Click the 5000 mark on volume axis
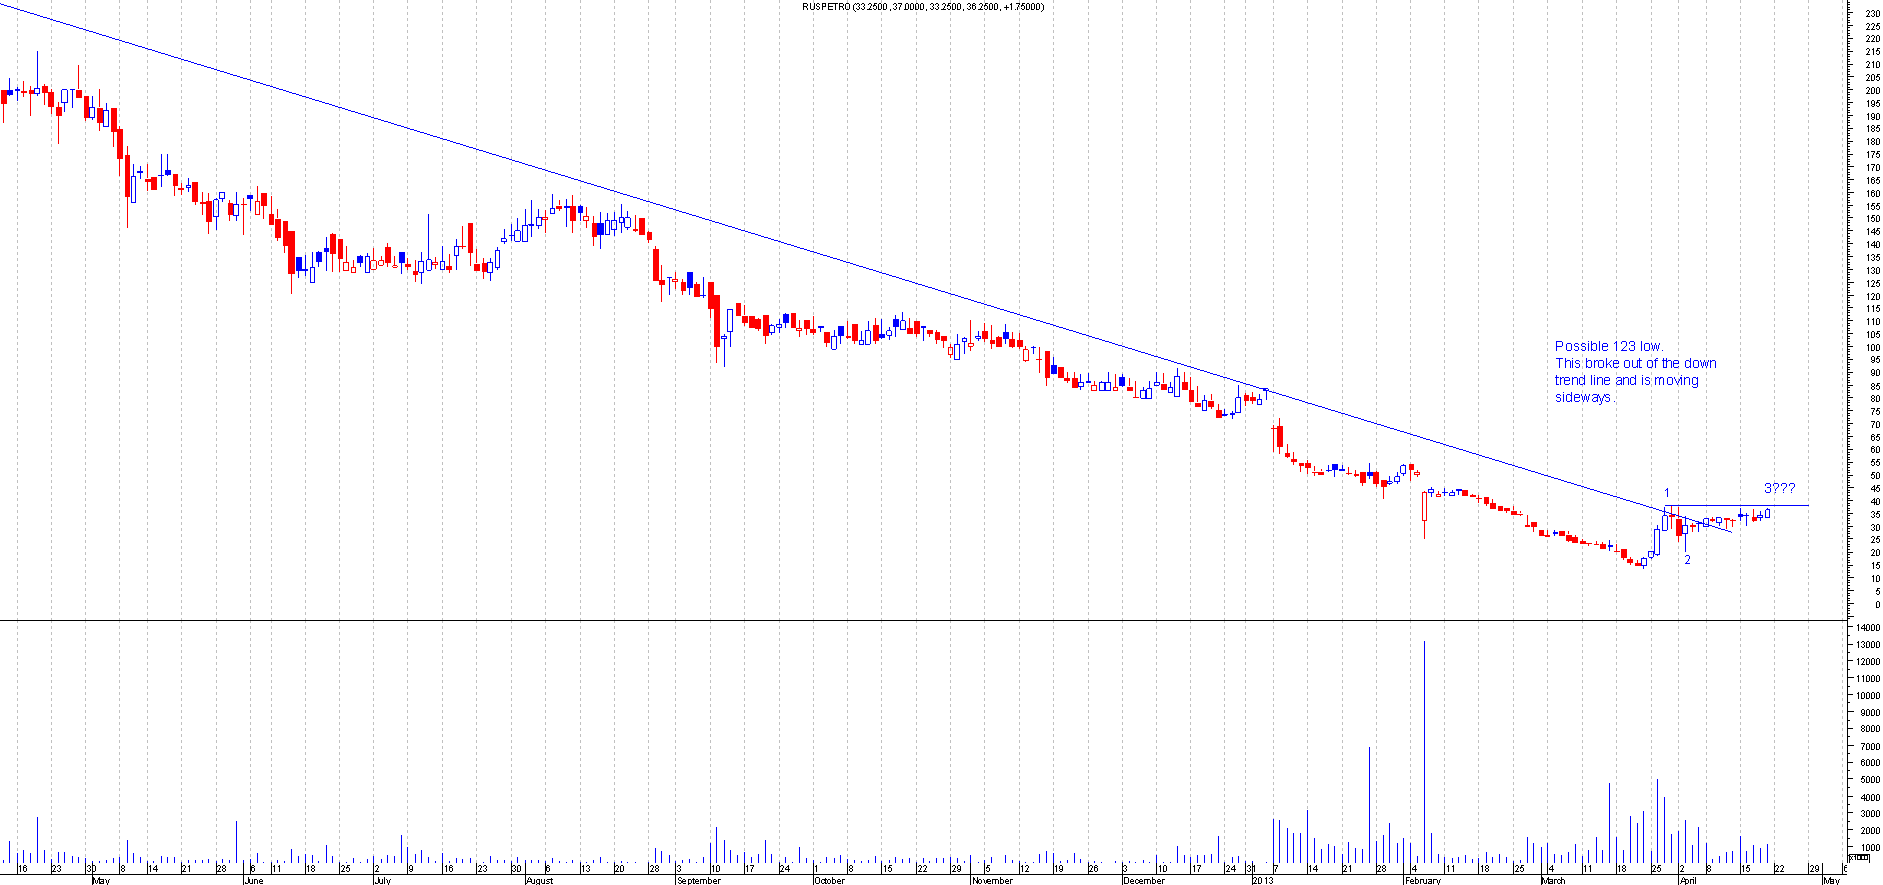 (x=1866, y=780)
